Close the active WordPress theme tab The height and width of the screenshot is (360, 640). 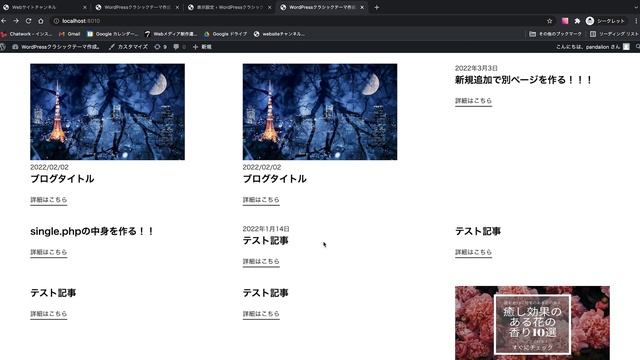click(x=362, y=7)
